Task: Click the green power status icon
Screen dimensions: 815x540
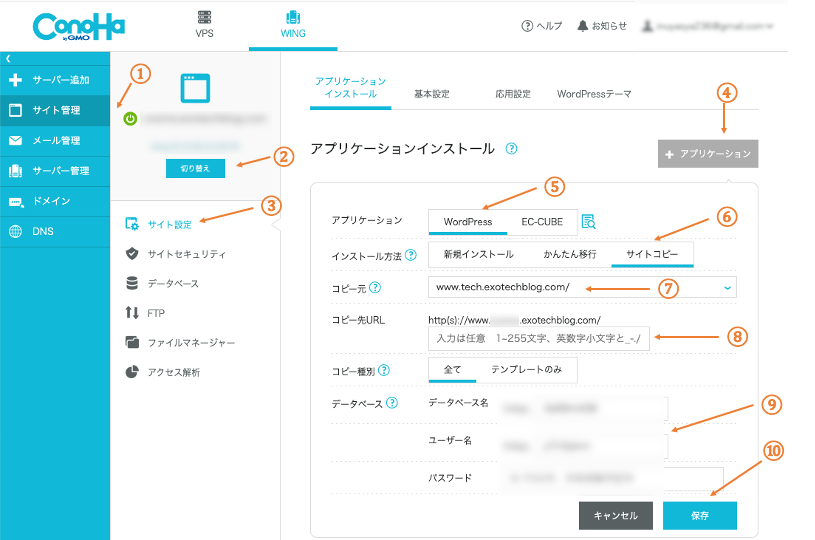Action: pyautogui.click(x=130, y=119)
